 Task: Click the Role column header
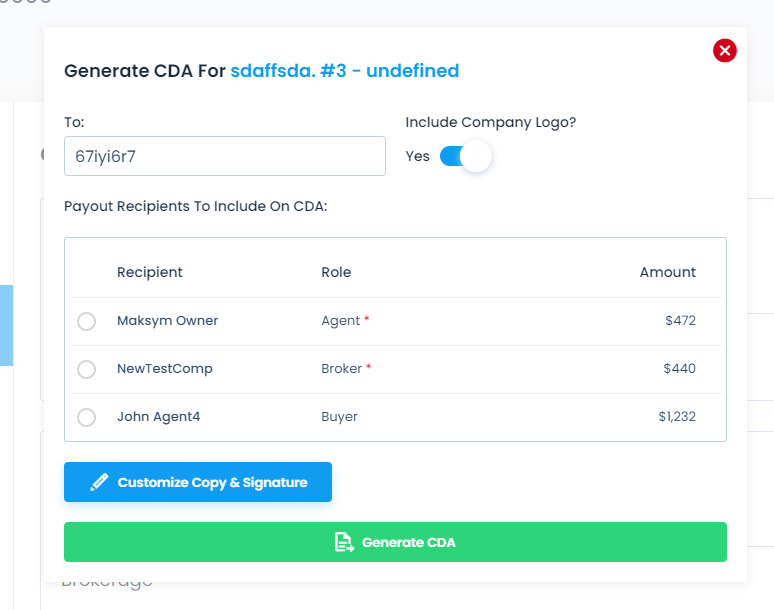[x=336, y=272]
